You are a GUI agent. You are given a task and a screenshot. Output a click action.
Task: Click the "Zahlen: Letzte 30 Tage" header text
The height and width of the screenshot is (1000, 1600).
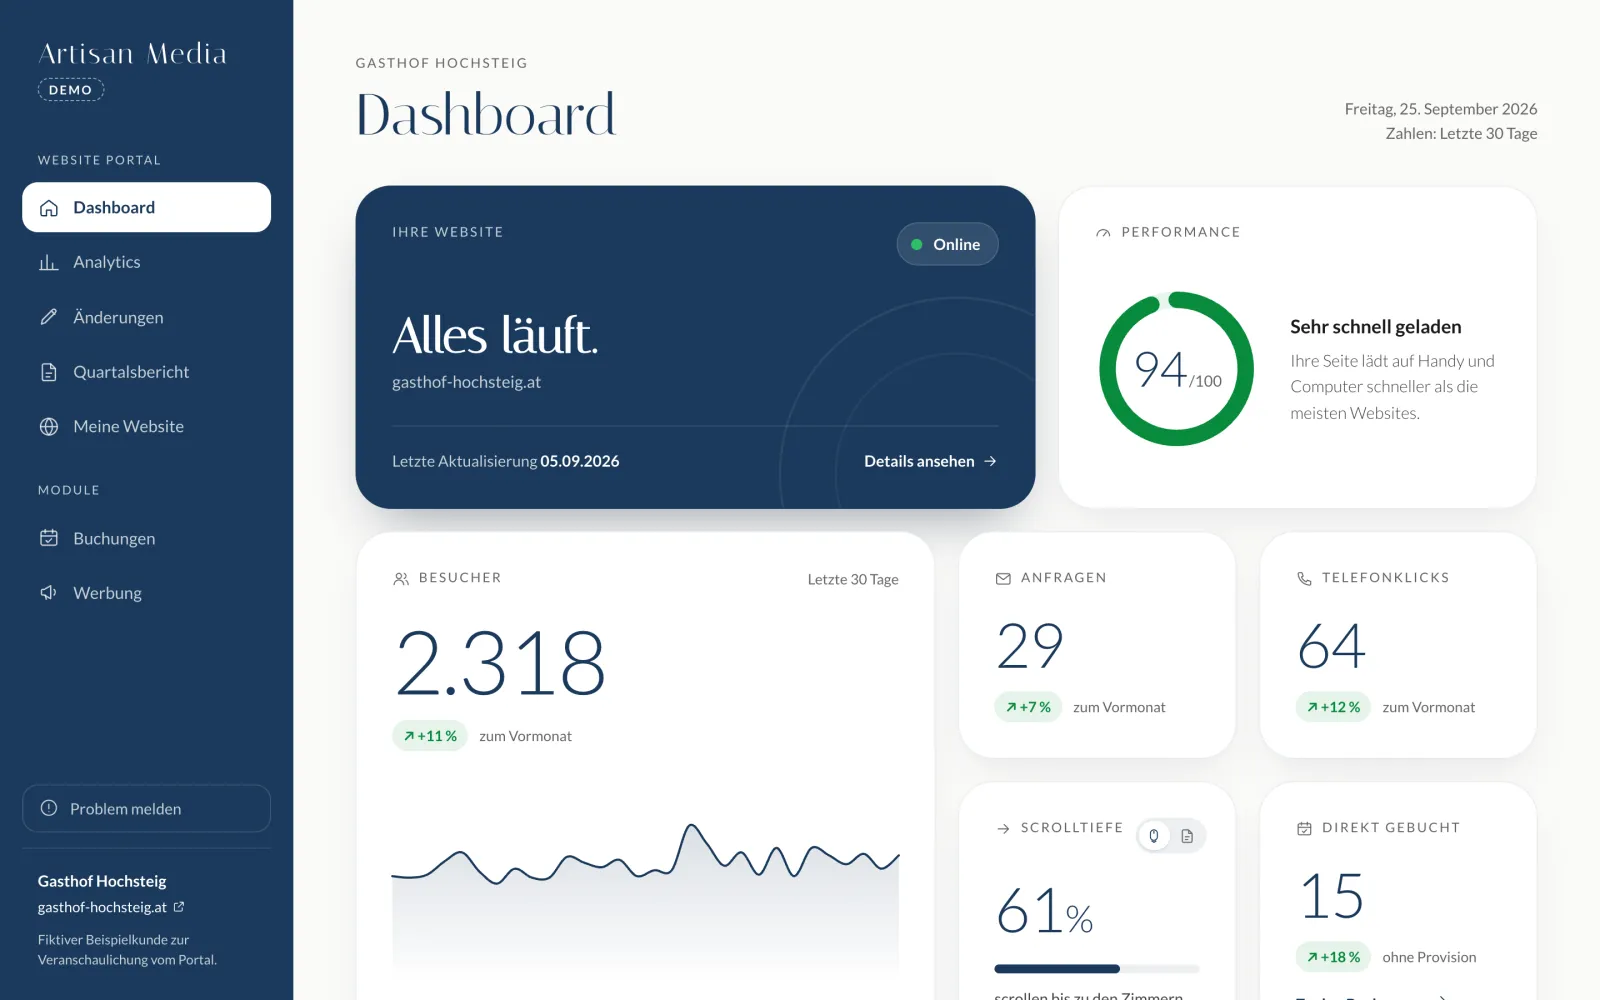click(1461, 133)
